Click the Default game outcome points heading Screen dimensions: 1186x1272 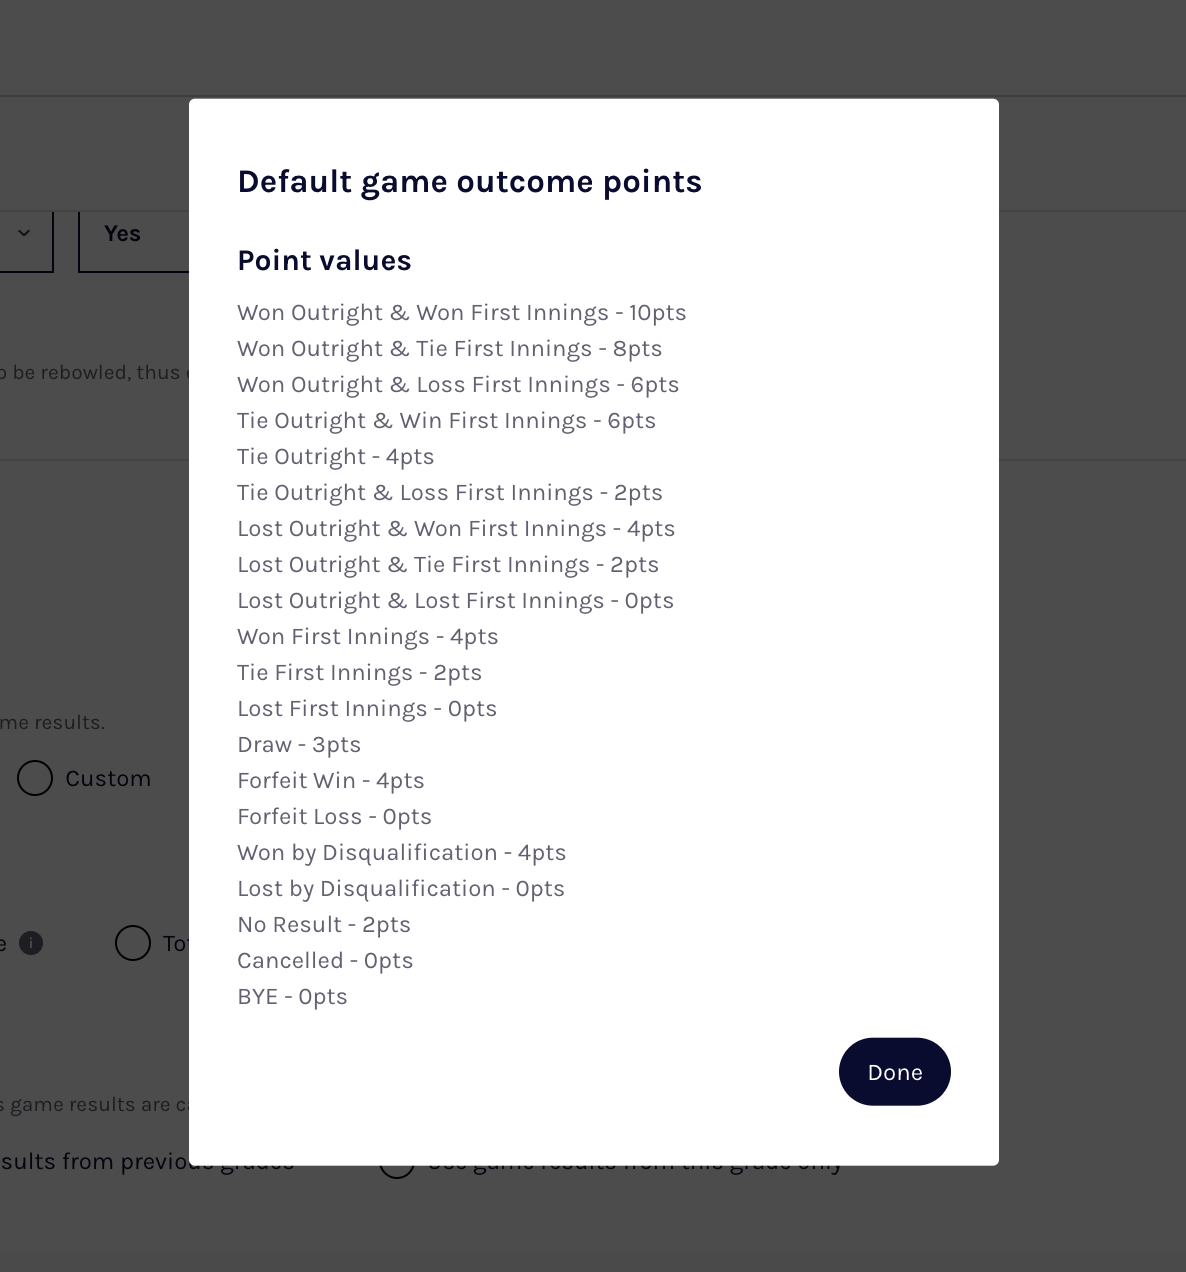[469, 182]
